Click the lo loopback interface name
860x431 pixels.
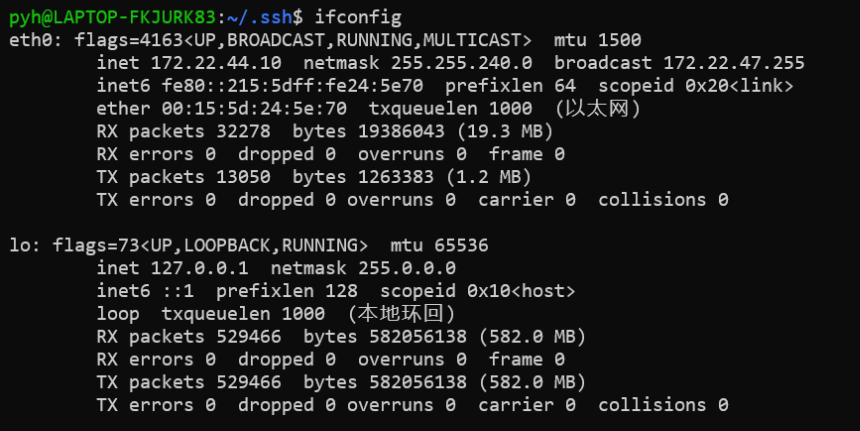tap(19, 245)
